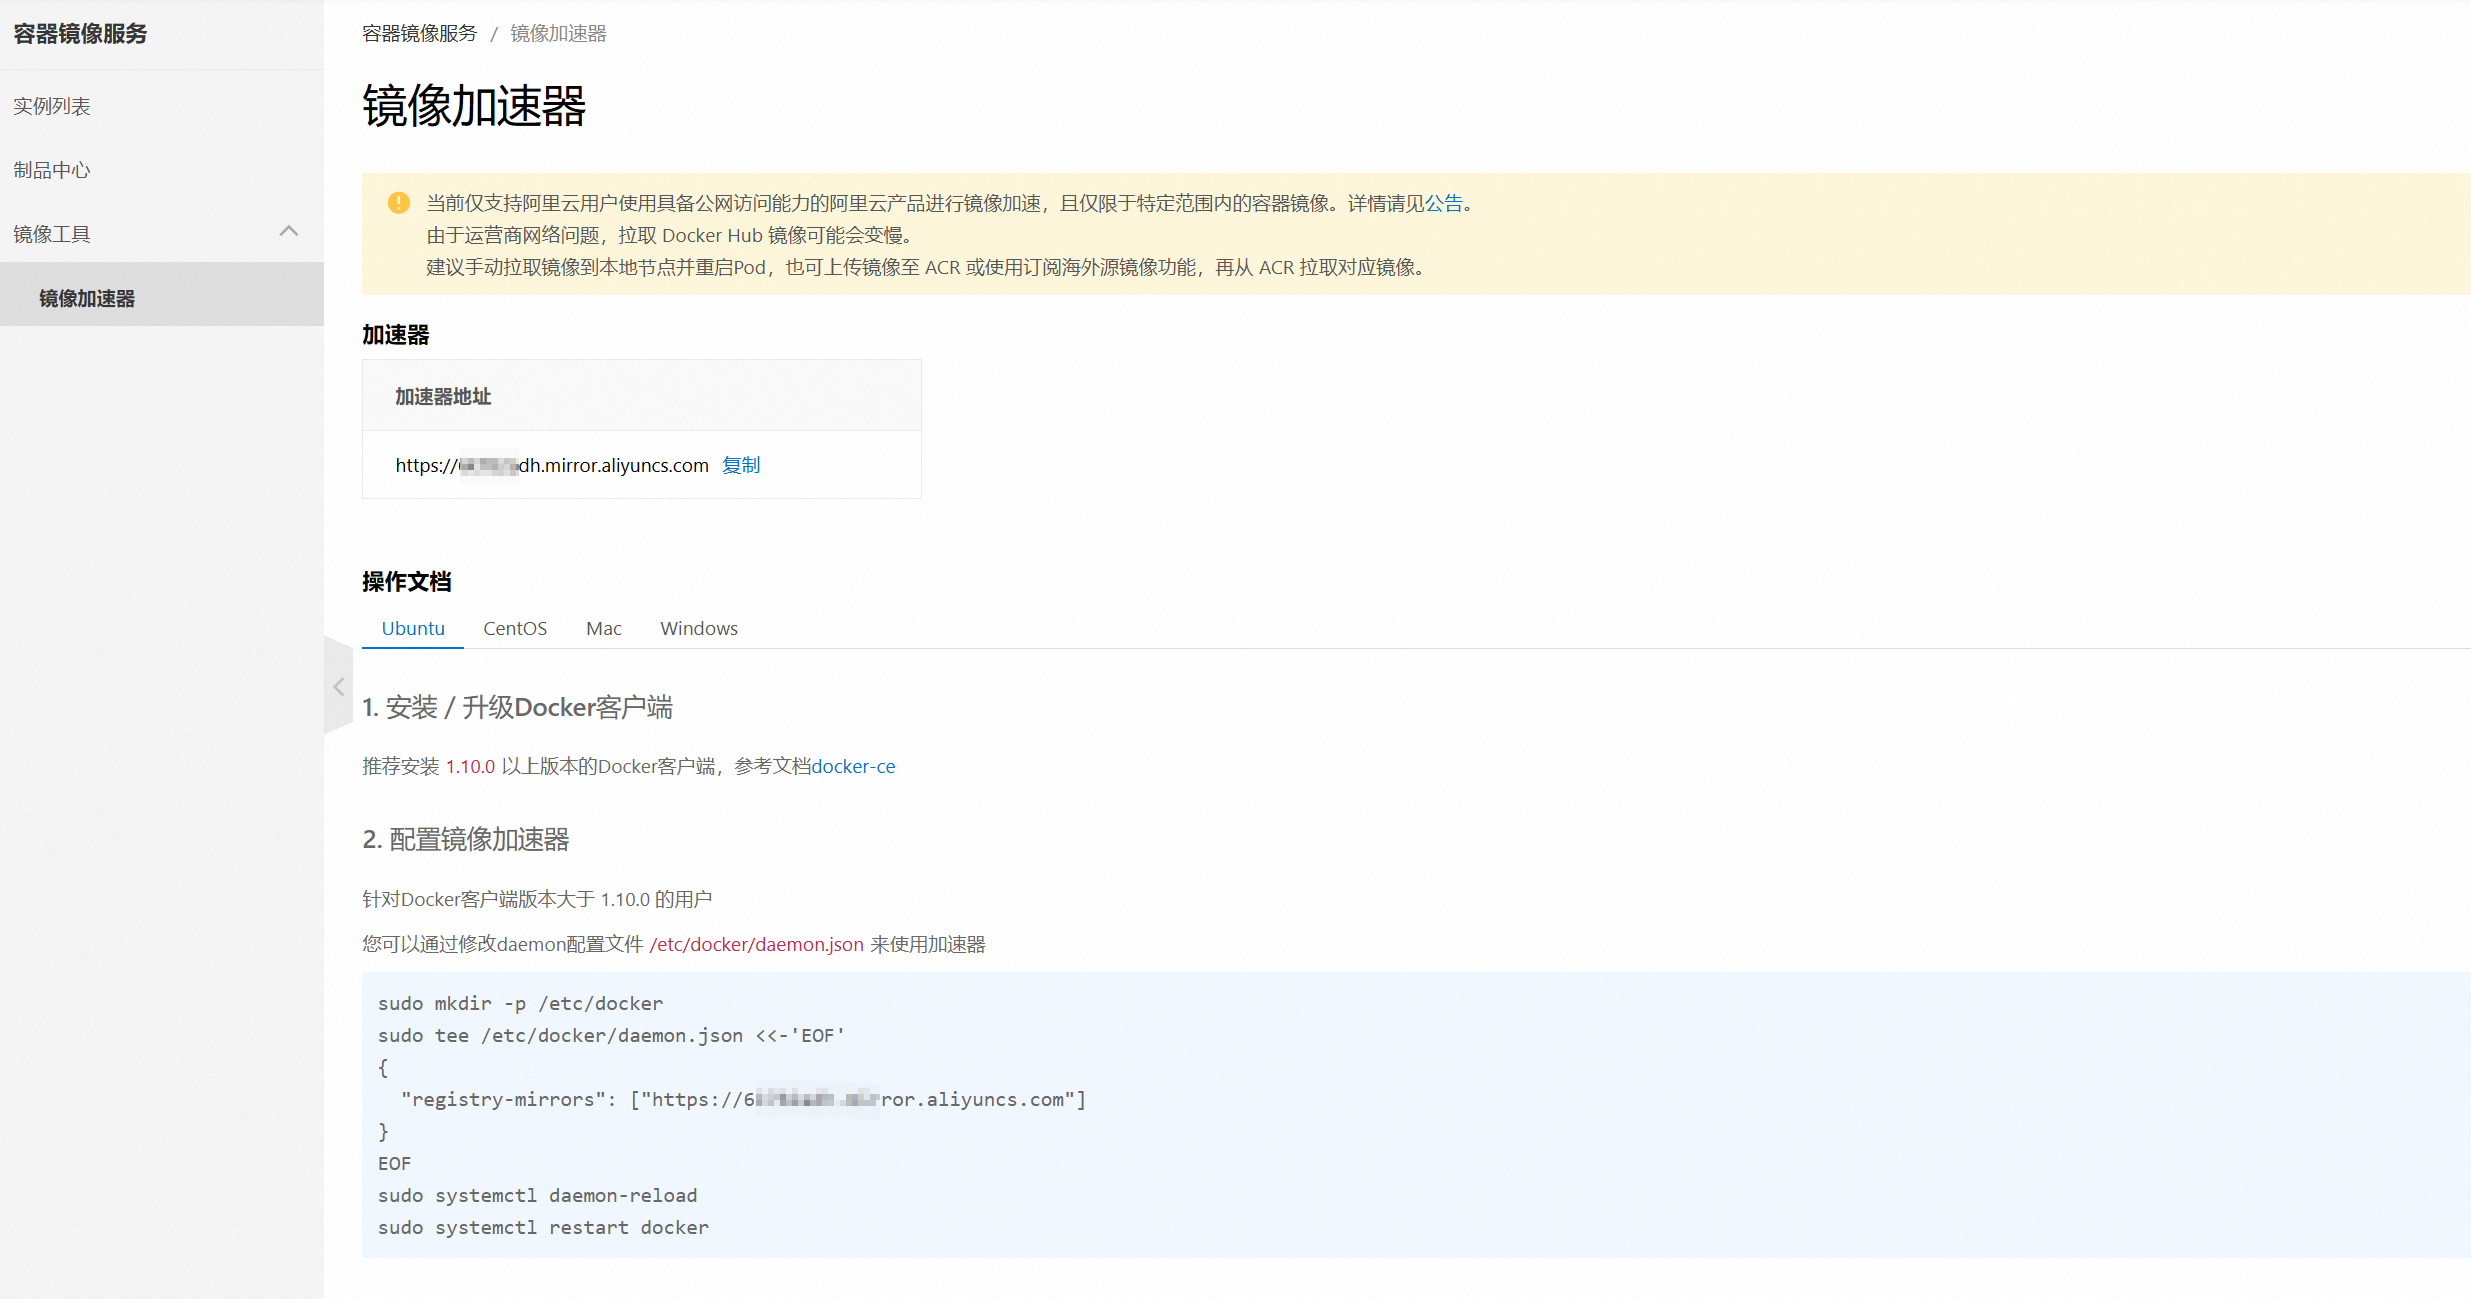Select the Ubuntu tab
The width and height of the screenshot is (2471, 1299).
pyautogui.click(x=412, y=628)
